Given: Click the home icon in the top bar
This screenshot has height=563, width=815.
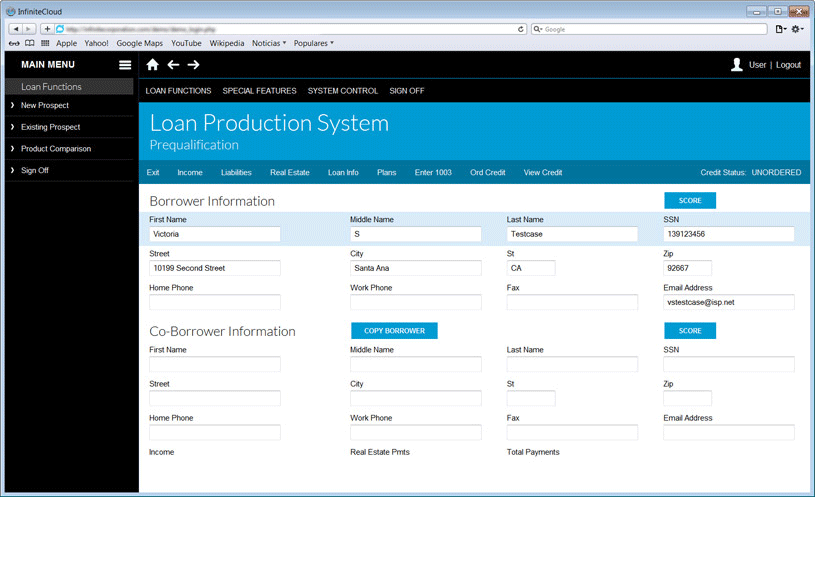Looking at the screenshot, I should pyautogui.click(x=153, y=65).
